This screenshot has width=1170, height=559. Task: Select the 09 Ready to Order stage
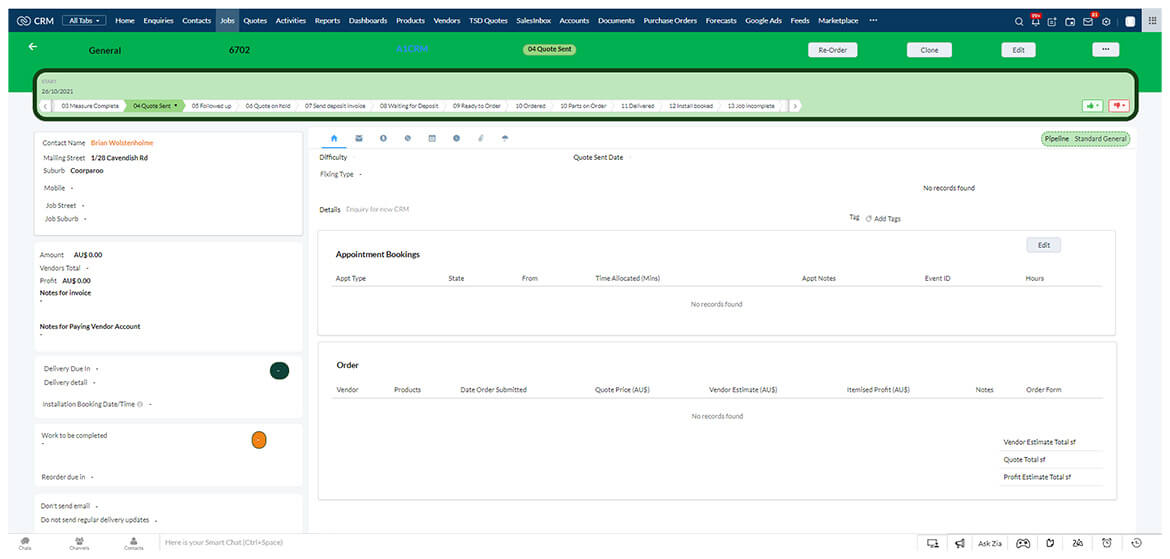click(476, 105)
